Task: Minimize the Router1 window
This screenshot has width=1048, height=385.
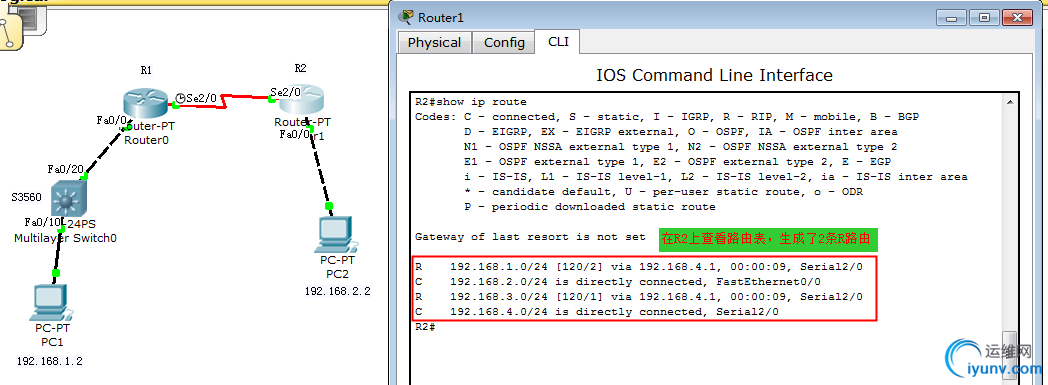Action: [x=950, y=18]
